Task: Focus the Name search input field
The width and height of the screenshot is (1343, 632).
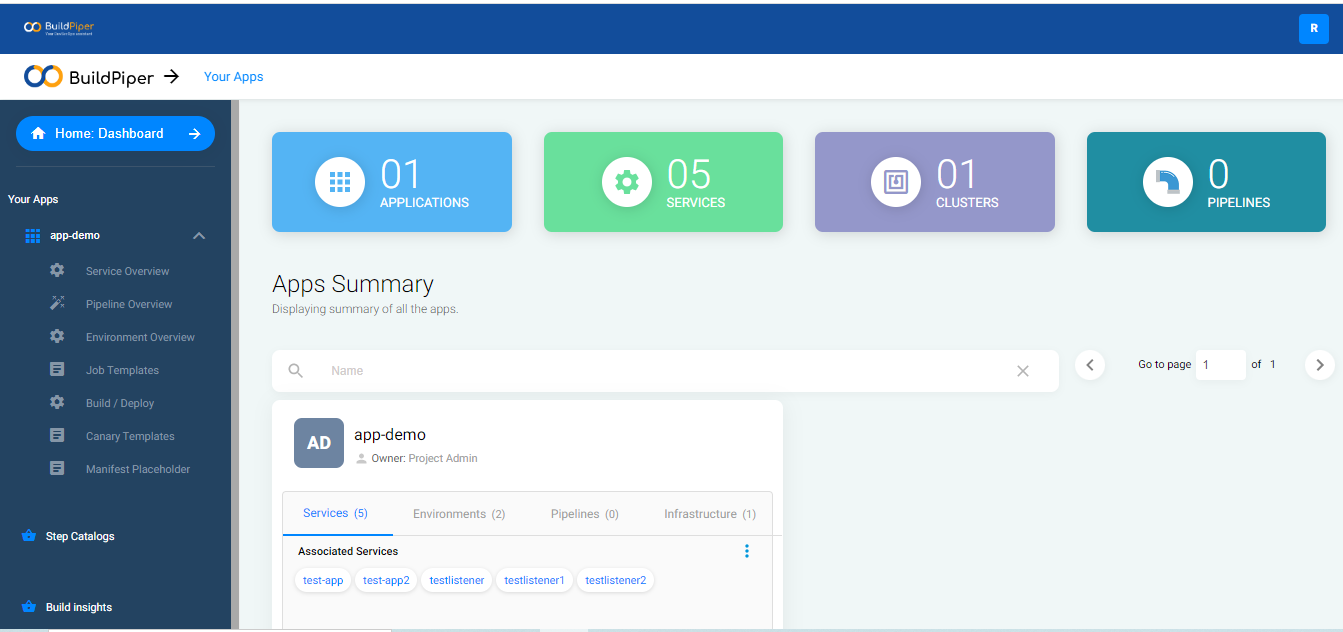Action: pyautogui.click(x=665, y=371)
